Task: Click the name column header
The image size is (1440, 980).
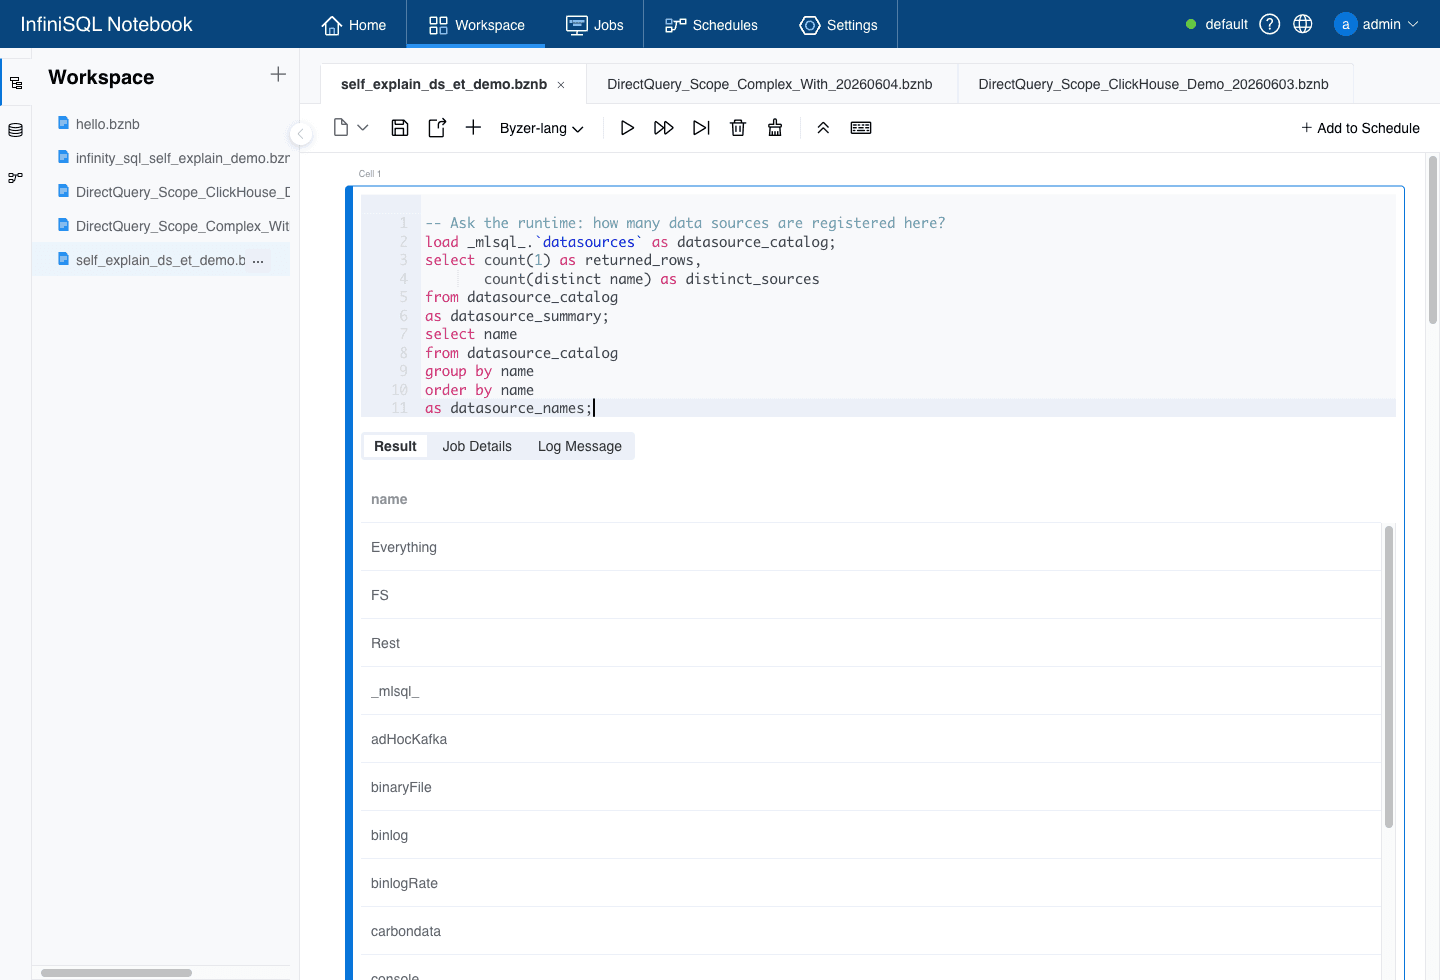Action: (389, 499)
